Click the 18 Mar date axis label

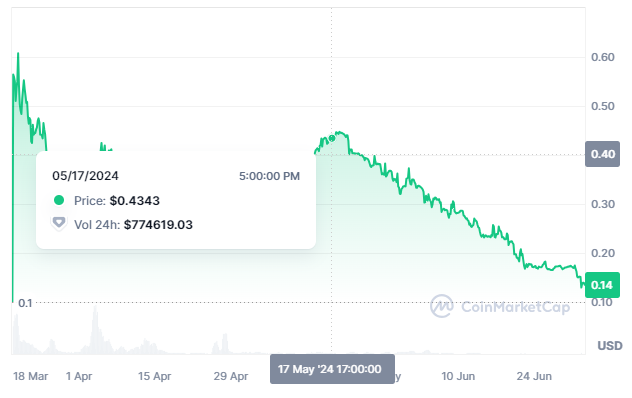[30, 376]
